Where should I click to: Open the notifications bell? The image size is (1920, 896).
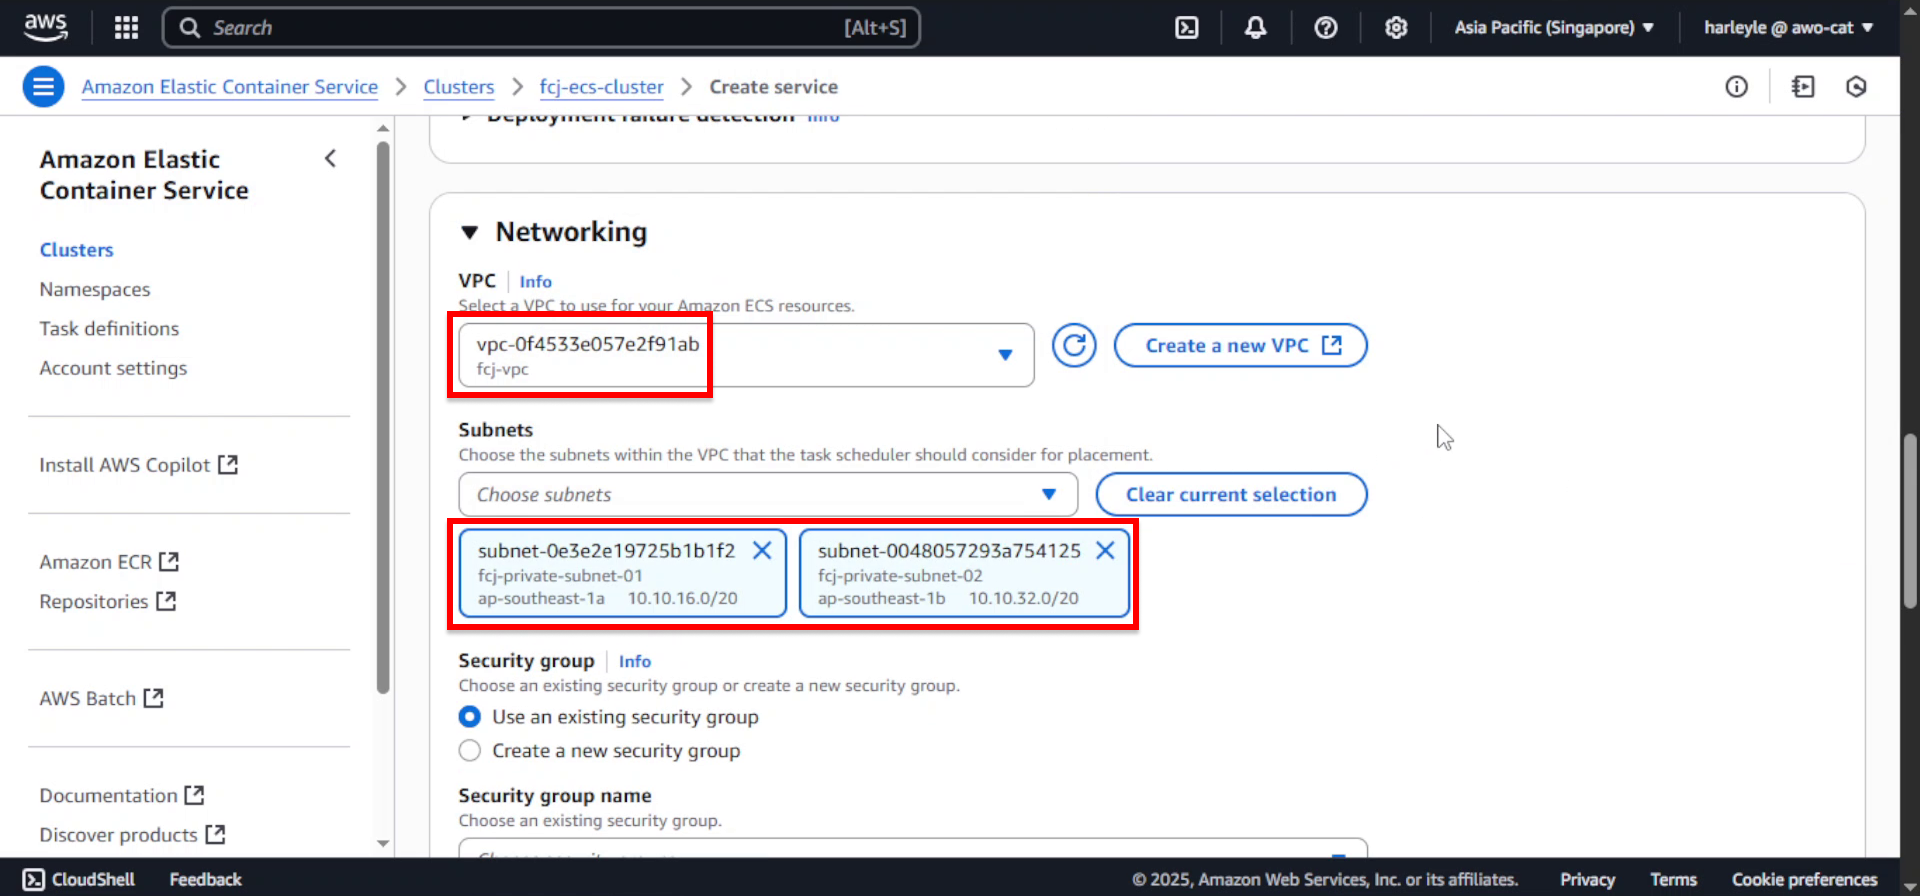1255,27
